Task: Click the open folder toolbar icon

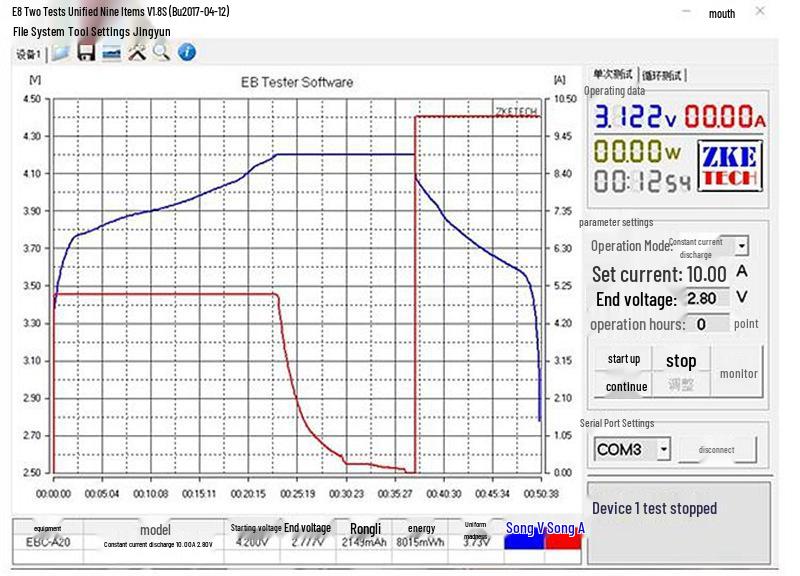Action: (61, 53)
